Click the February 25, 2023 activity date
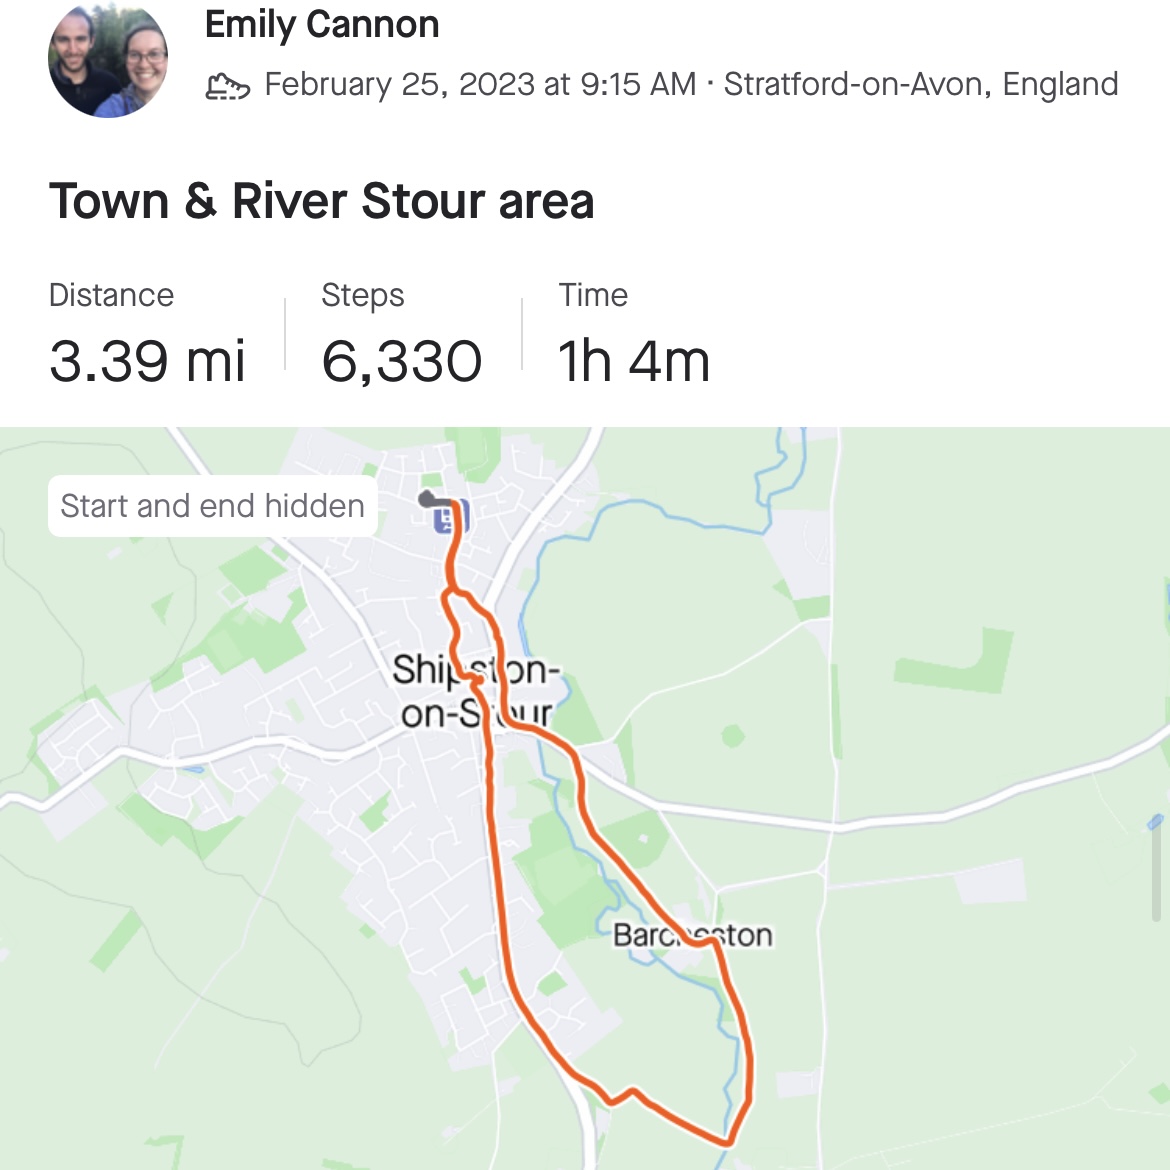 point(480,85)
